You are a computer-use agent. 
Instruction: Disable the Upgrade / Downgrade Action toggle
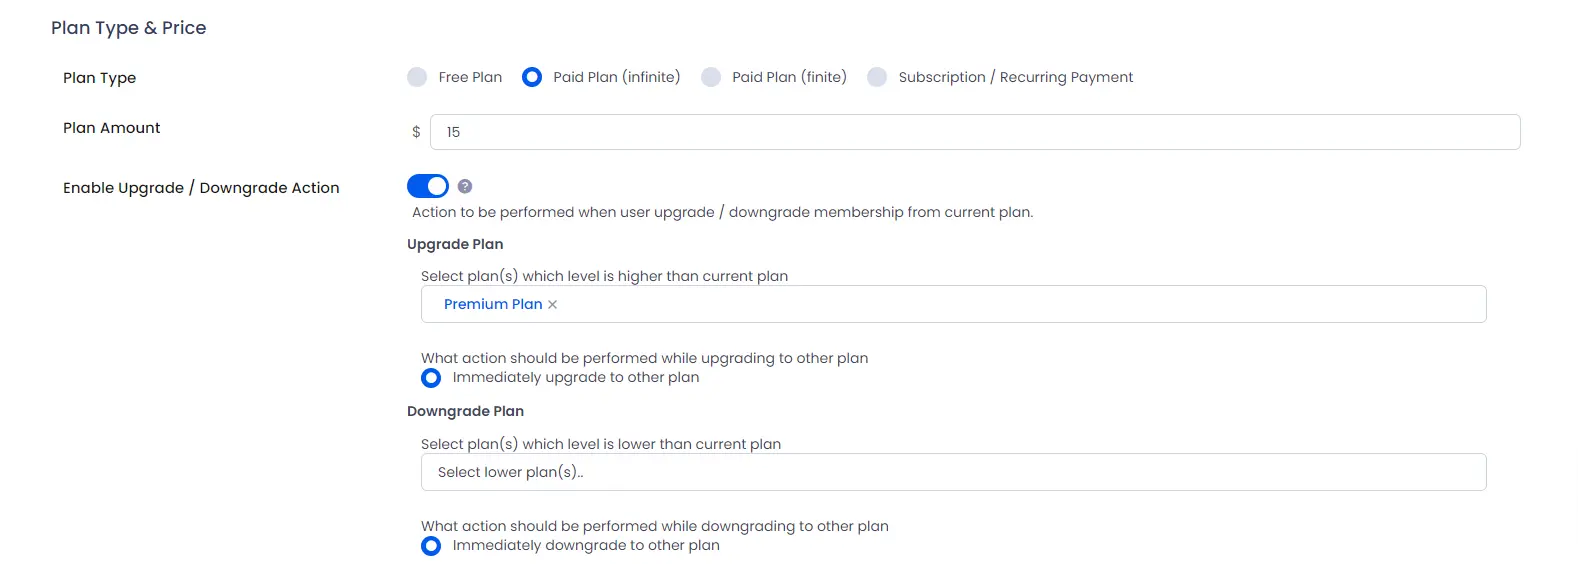[428, 186]
